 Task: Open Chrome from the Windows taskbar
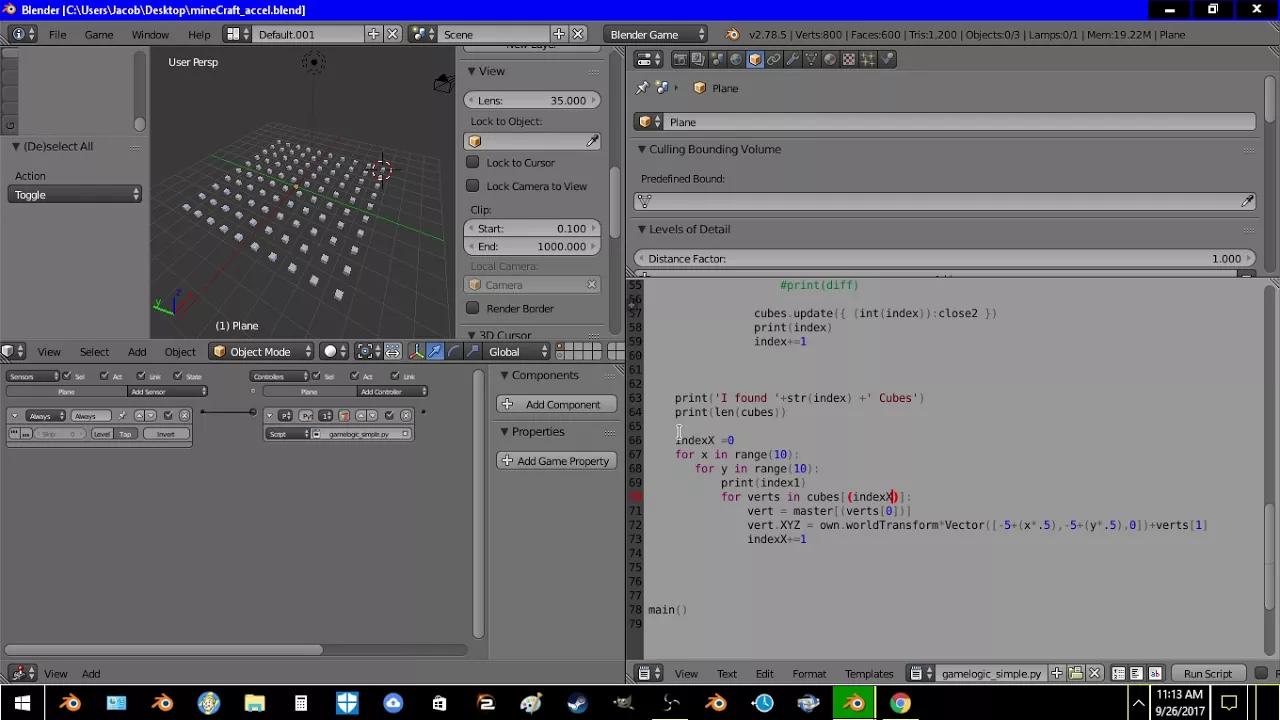[x=901, y=703]
